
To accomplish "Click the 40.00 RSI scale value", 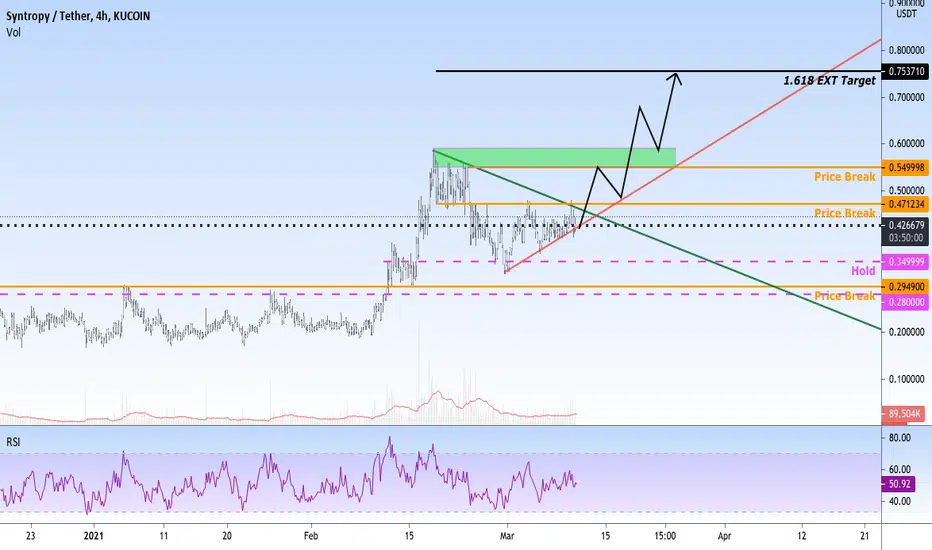I will click(899, 501).
